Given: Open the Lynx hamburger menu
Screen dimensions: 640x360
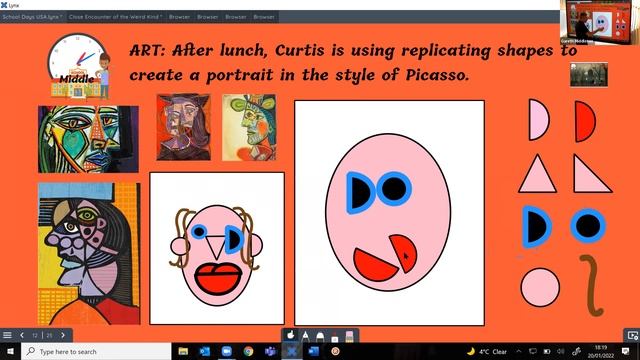Looking at the screenshot, I should (7, 335).
